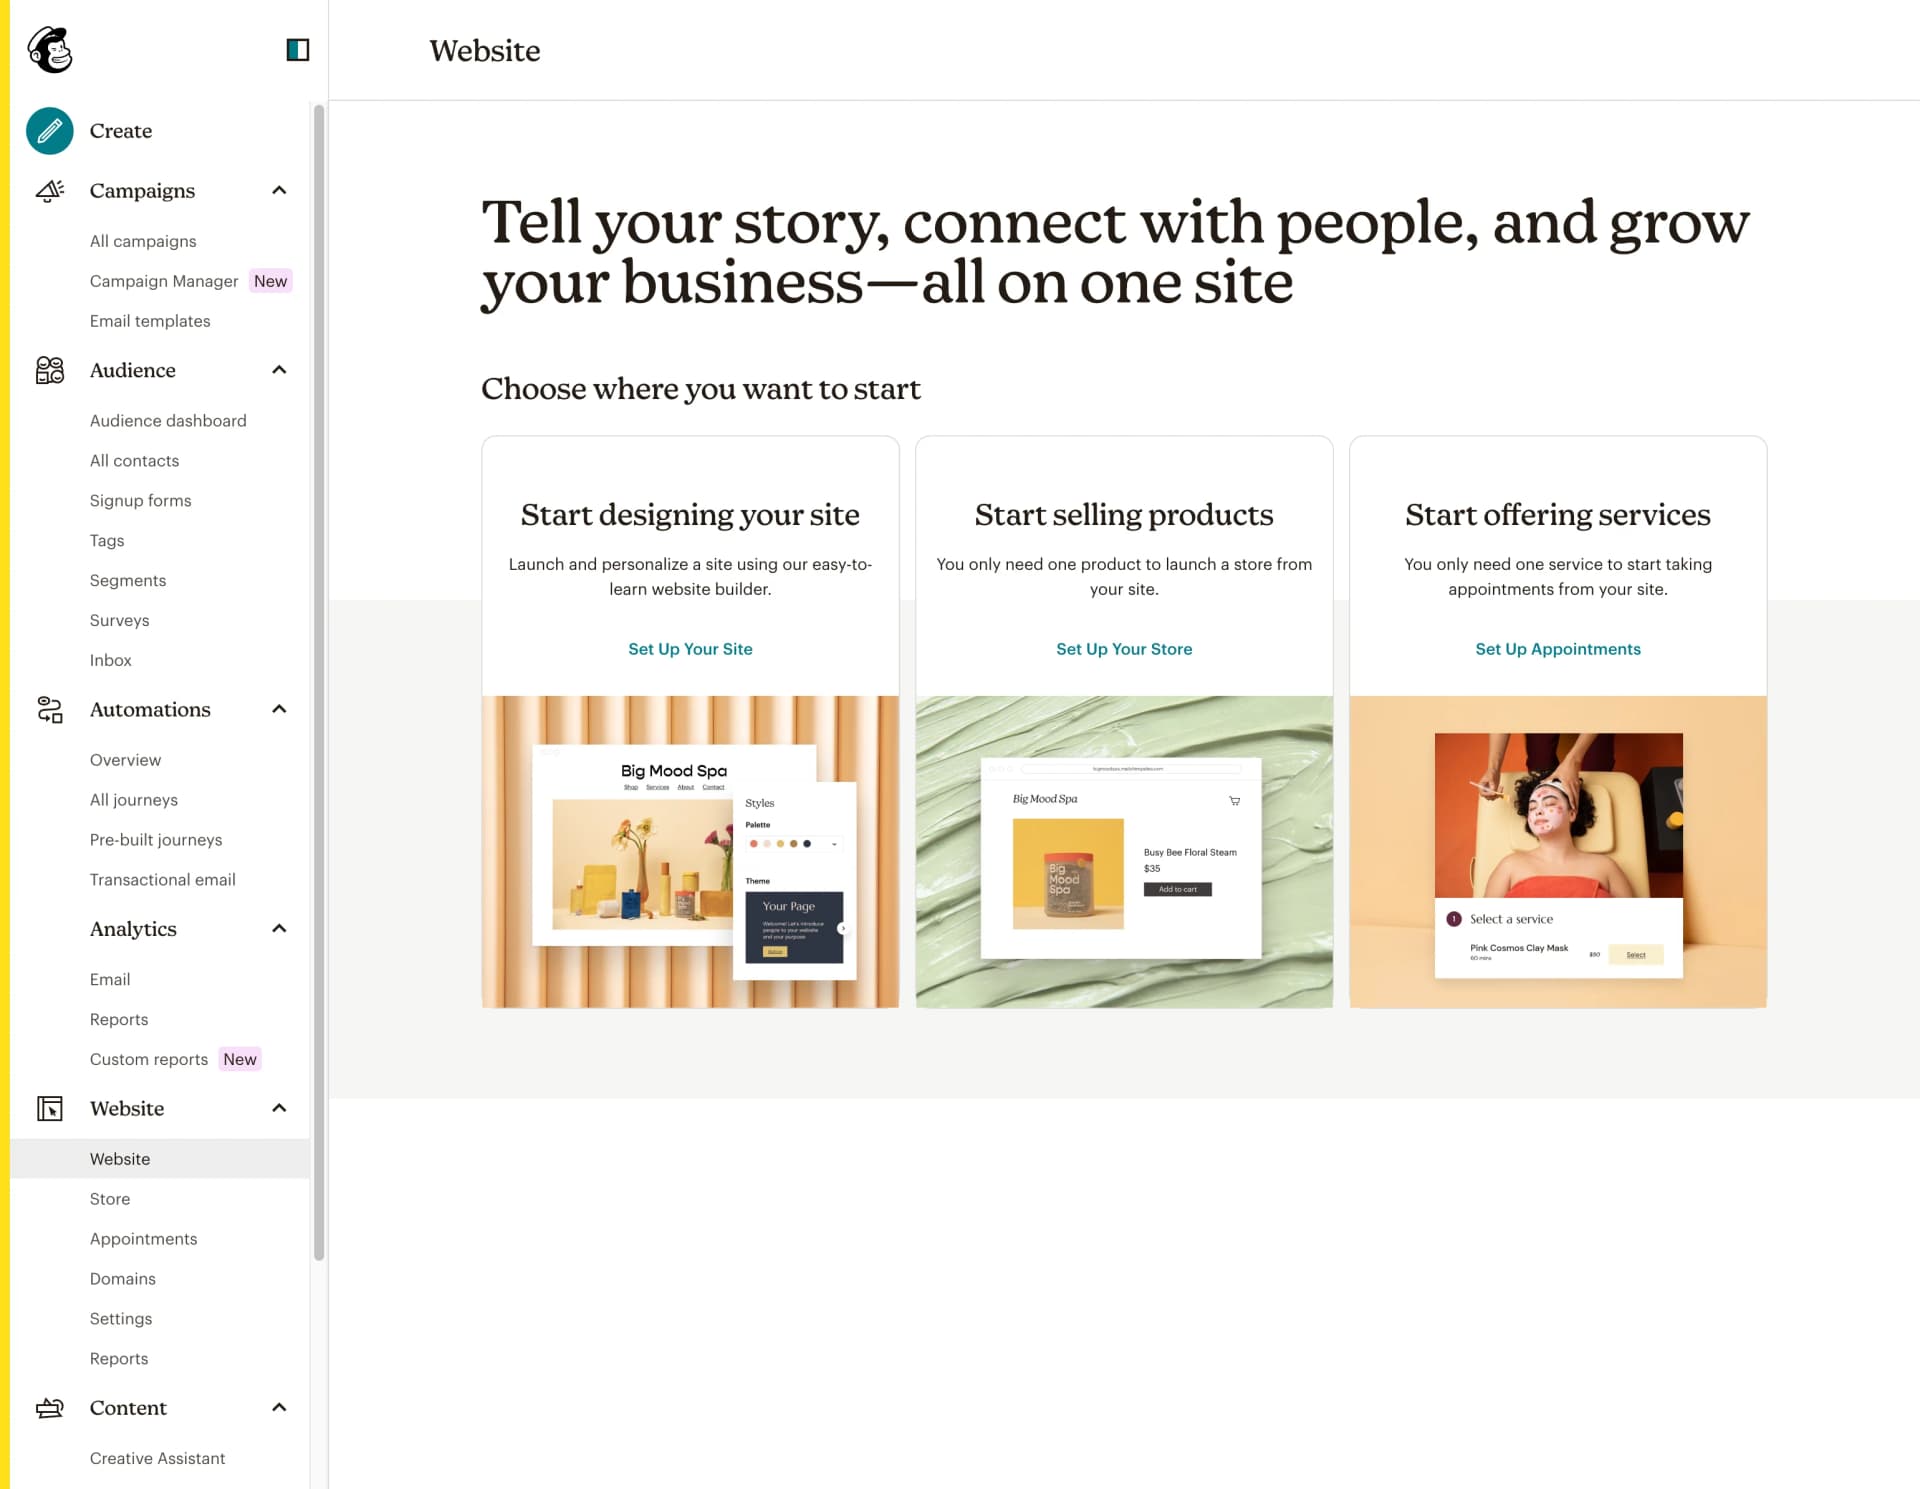Click the Content icon in sidebar
Screen dimensions: 1920x1489
coord(50,1408)
